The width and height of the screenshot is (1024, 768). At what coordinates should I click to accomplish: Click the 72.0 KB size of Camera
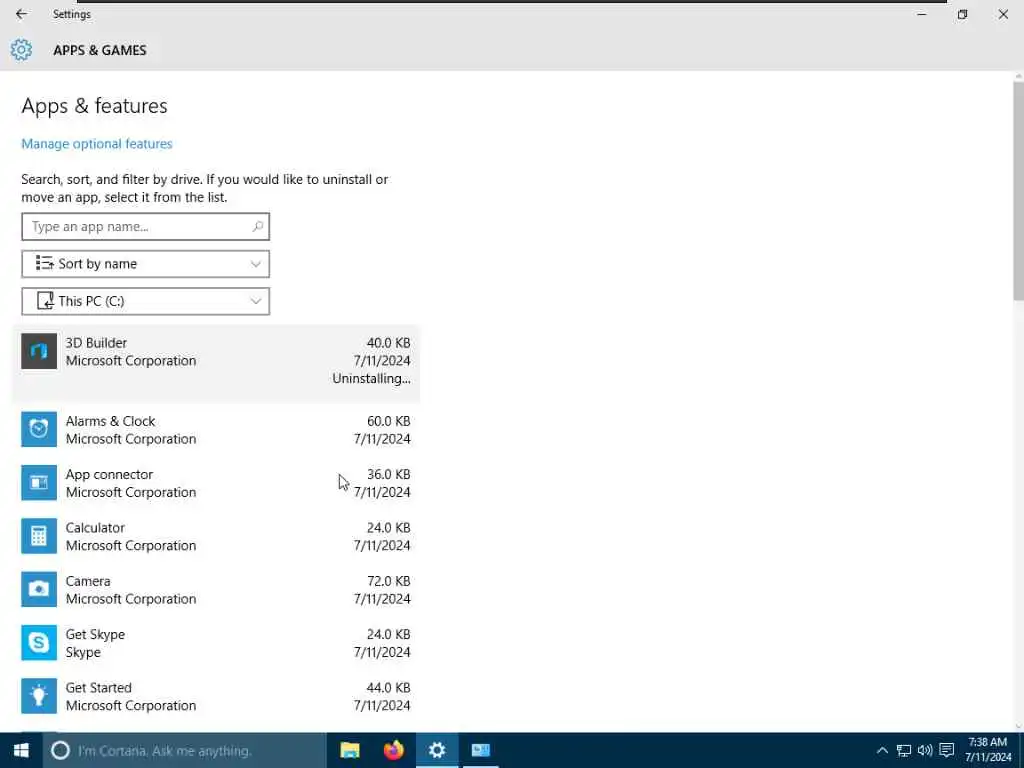(x=388, y=581)
